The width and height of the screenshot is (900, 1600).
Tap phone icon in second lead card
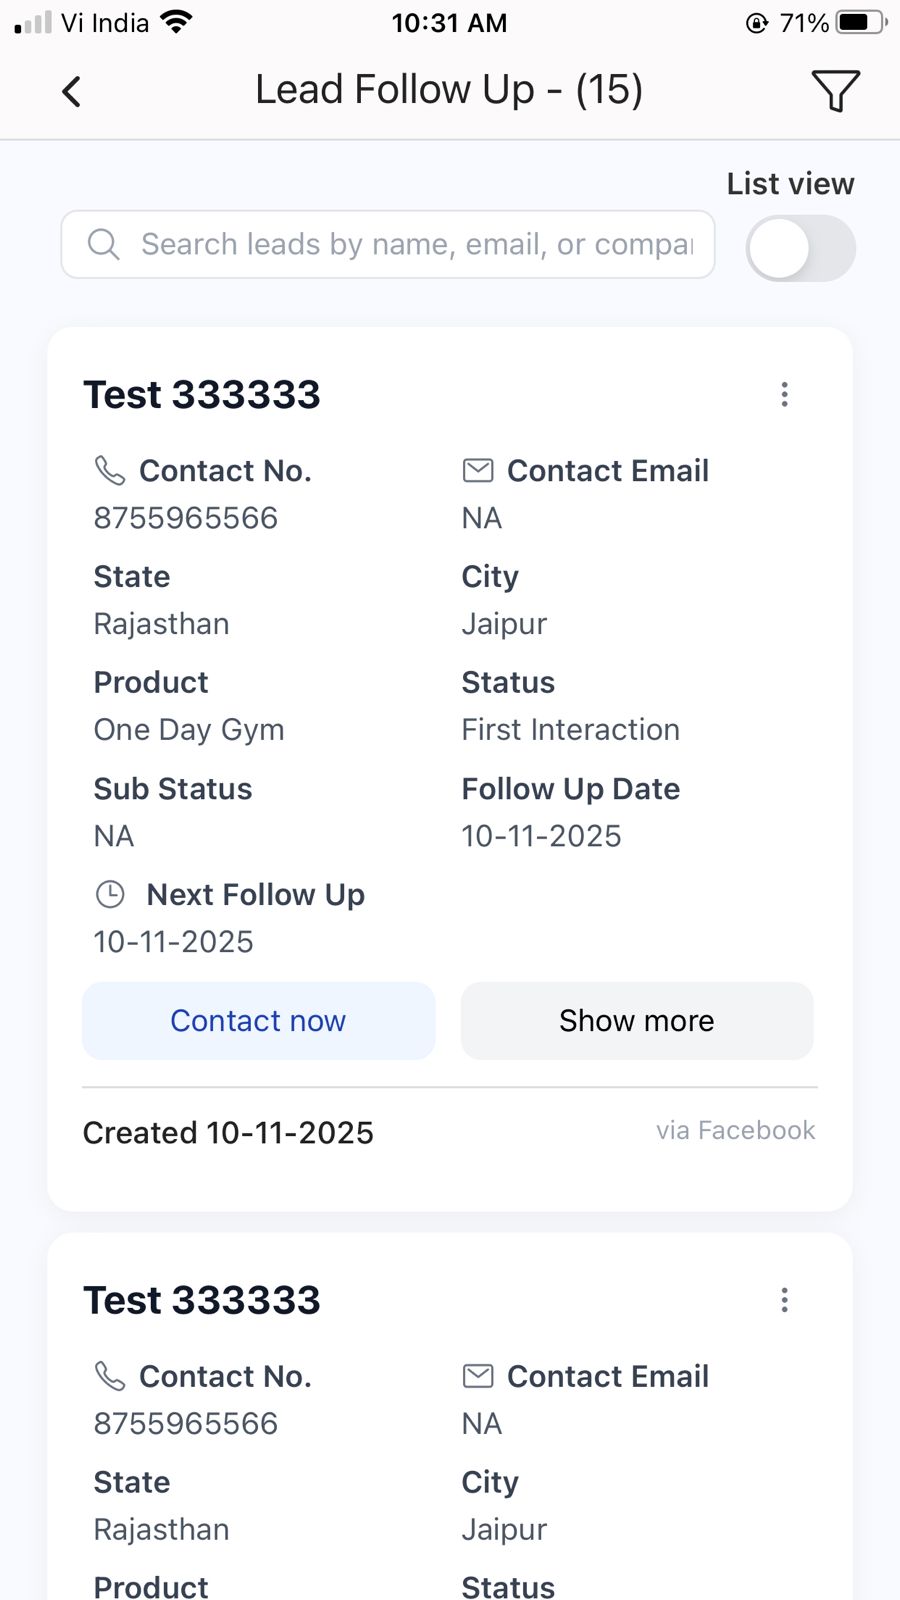pyautogui.click(x=109, y=1376)
